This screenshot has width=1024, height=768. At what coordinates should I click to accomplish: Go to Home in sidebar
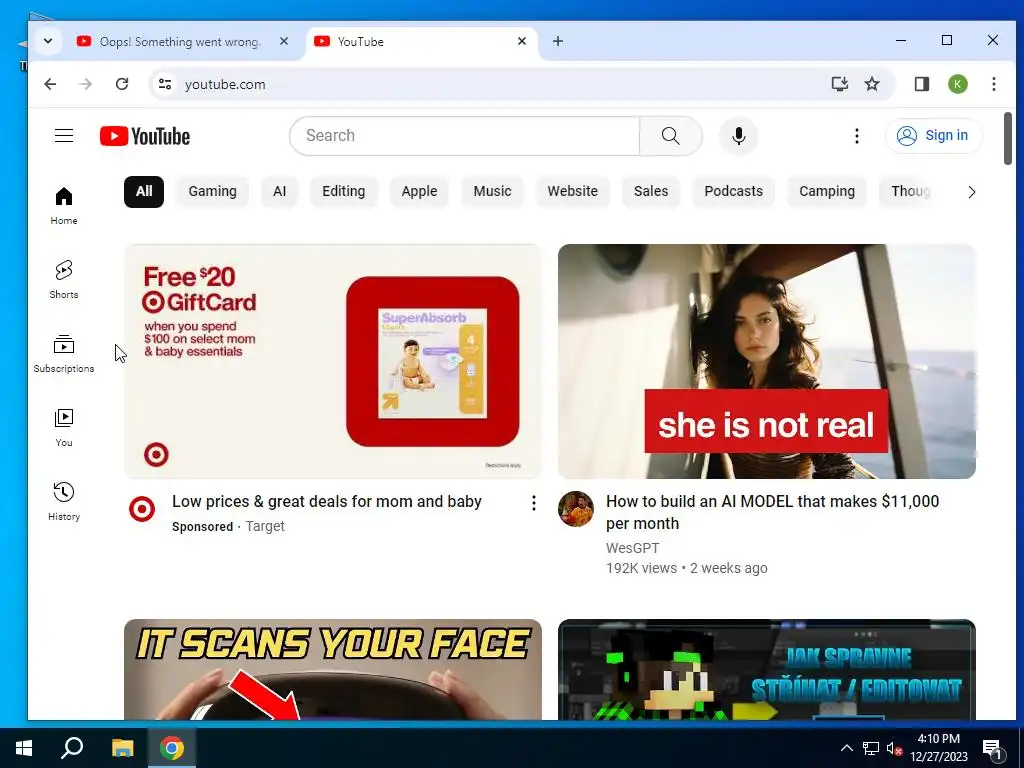coord(64,206)
